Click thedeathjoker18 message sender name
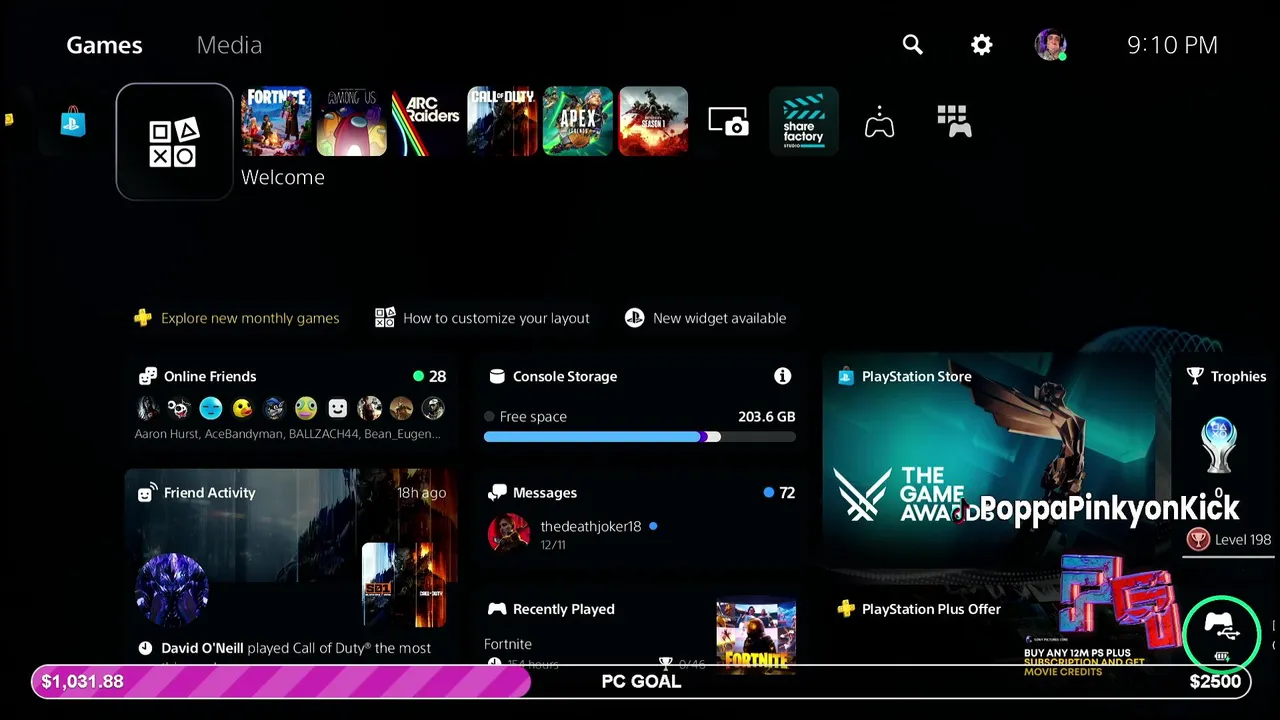 pyautogui.click(x=591, y=526)
